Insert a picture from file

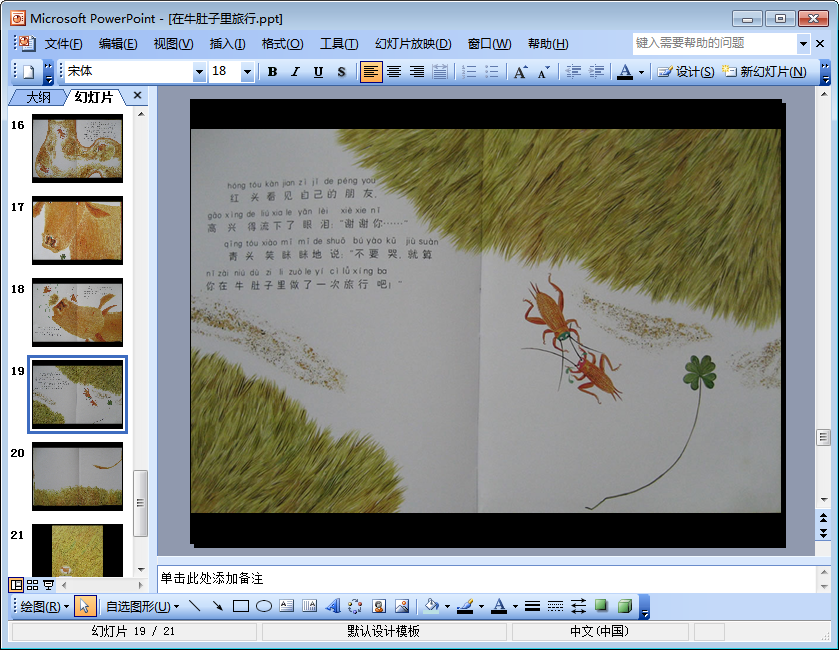pyautogui.click(x=402, y=606)
